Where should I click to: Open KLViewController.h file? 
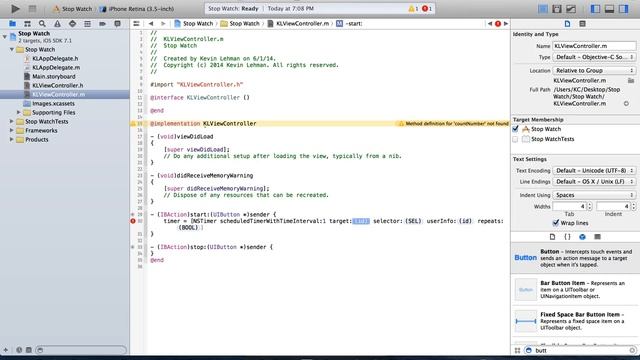pos(57,85)
